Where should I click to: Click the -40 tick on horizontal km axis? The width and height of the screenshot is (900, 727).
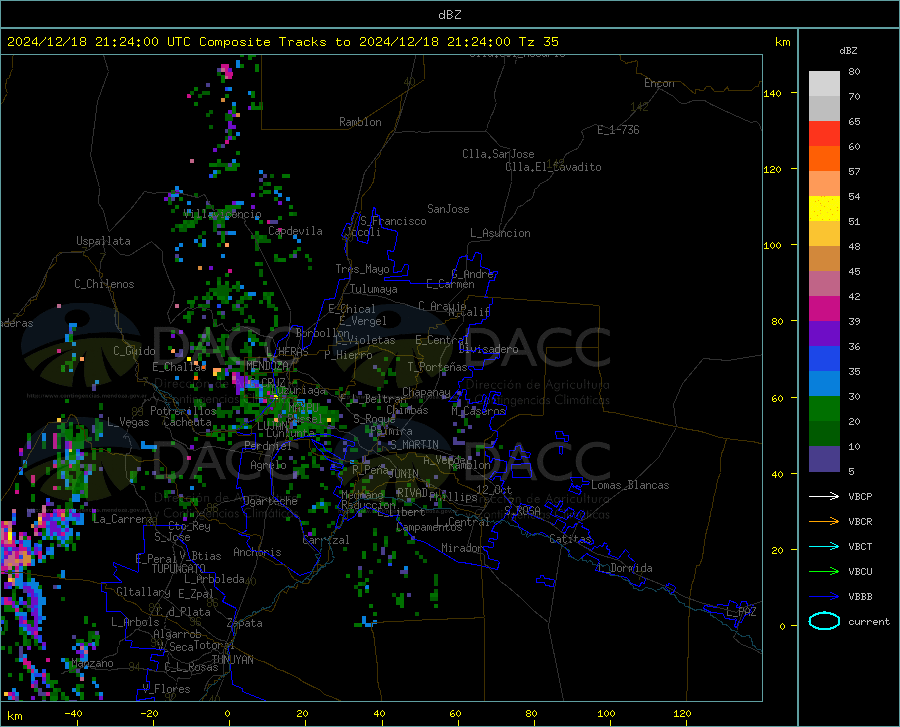(x=73, y=714)
